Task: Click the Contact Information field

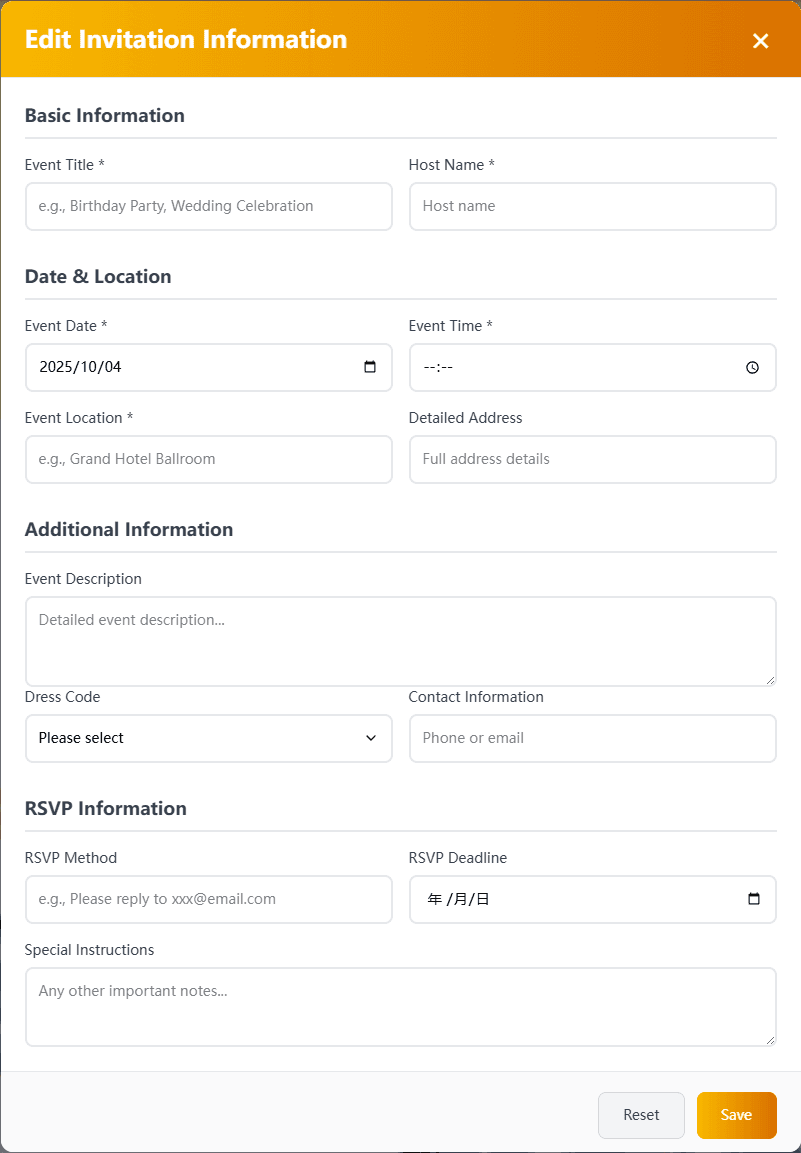Action: 592,738
